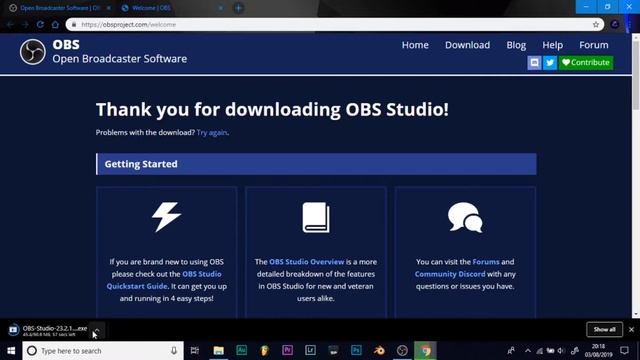Click the OBS logo in the site header
The width and height of the screenshot is (640, 360).
33,52
